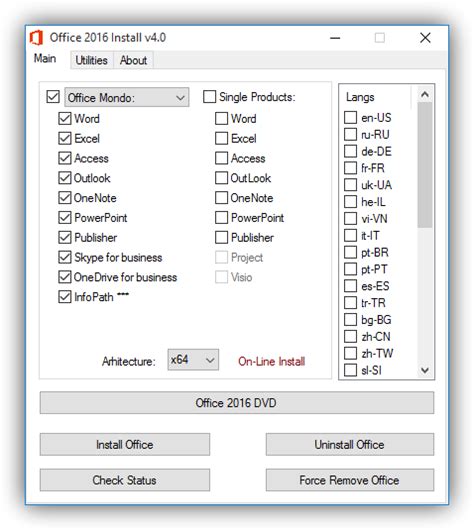Viewport: 474px width, 530px height.
Task: Select the ru-RU language checkbox
Action: pos(351,134)
